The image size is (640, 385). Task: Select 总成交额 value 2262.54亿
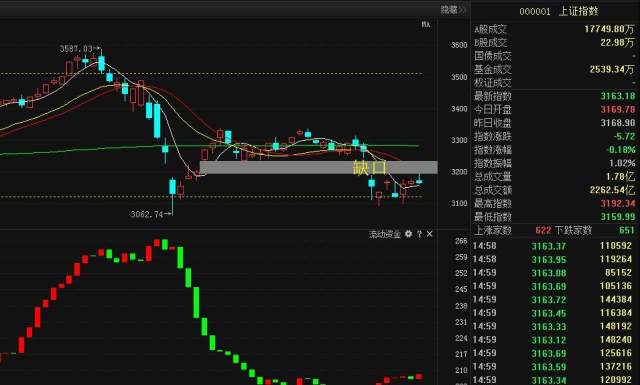click(x=612, y=190)
